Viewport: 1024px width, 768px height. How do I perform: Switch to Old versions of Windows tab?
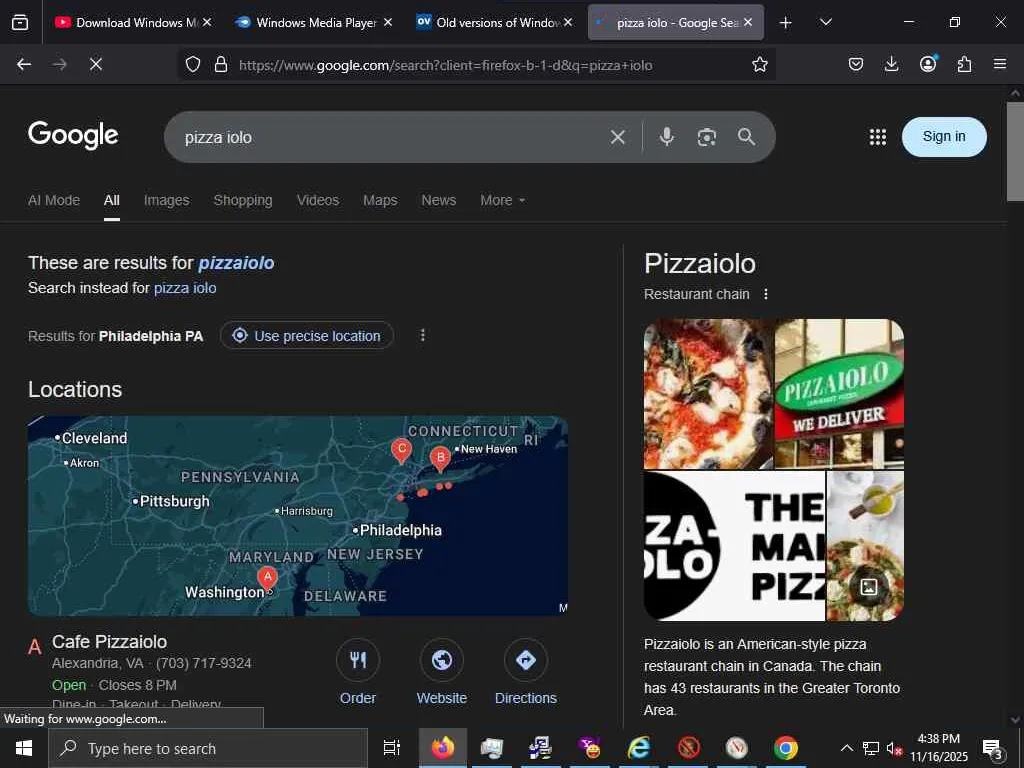click(x=496, y=22)
